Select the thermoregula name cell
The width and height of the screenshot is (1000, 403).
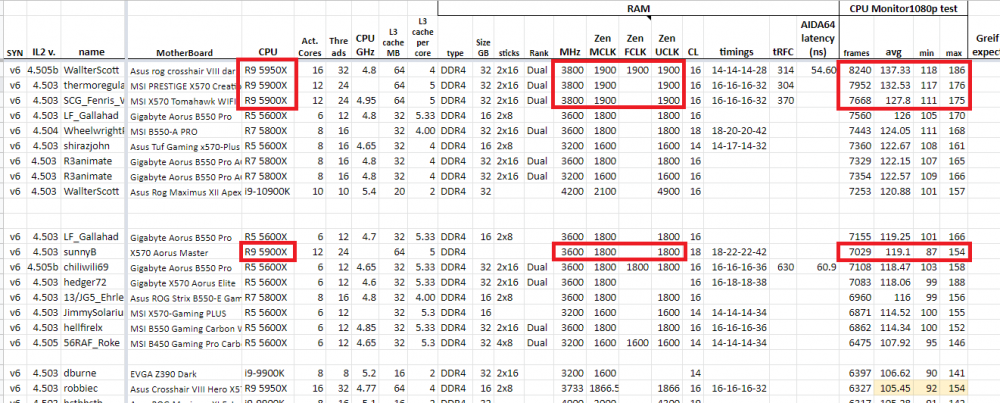tap(92, 85)
